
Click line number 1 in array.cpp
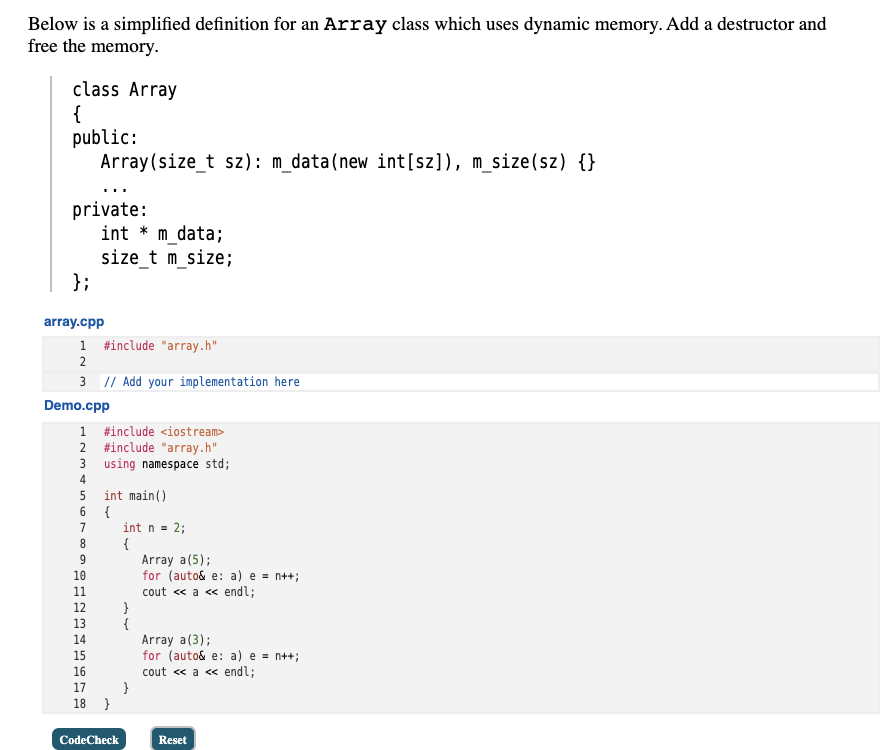[x=81, y=344]
